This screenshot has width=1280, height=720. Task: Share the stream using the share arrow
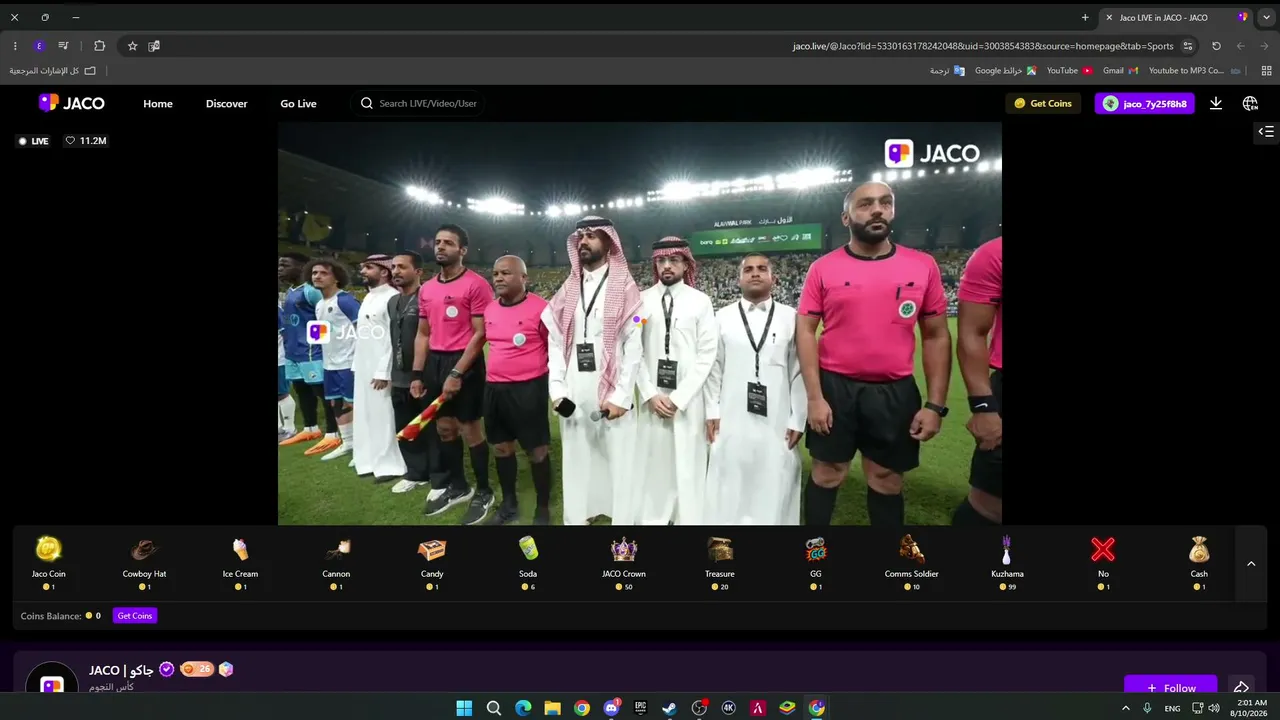point(1241,688)
